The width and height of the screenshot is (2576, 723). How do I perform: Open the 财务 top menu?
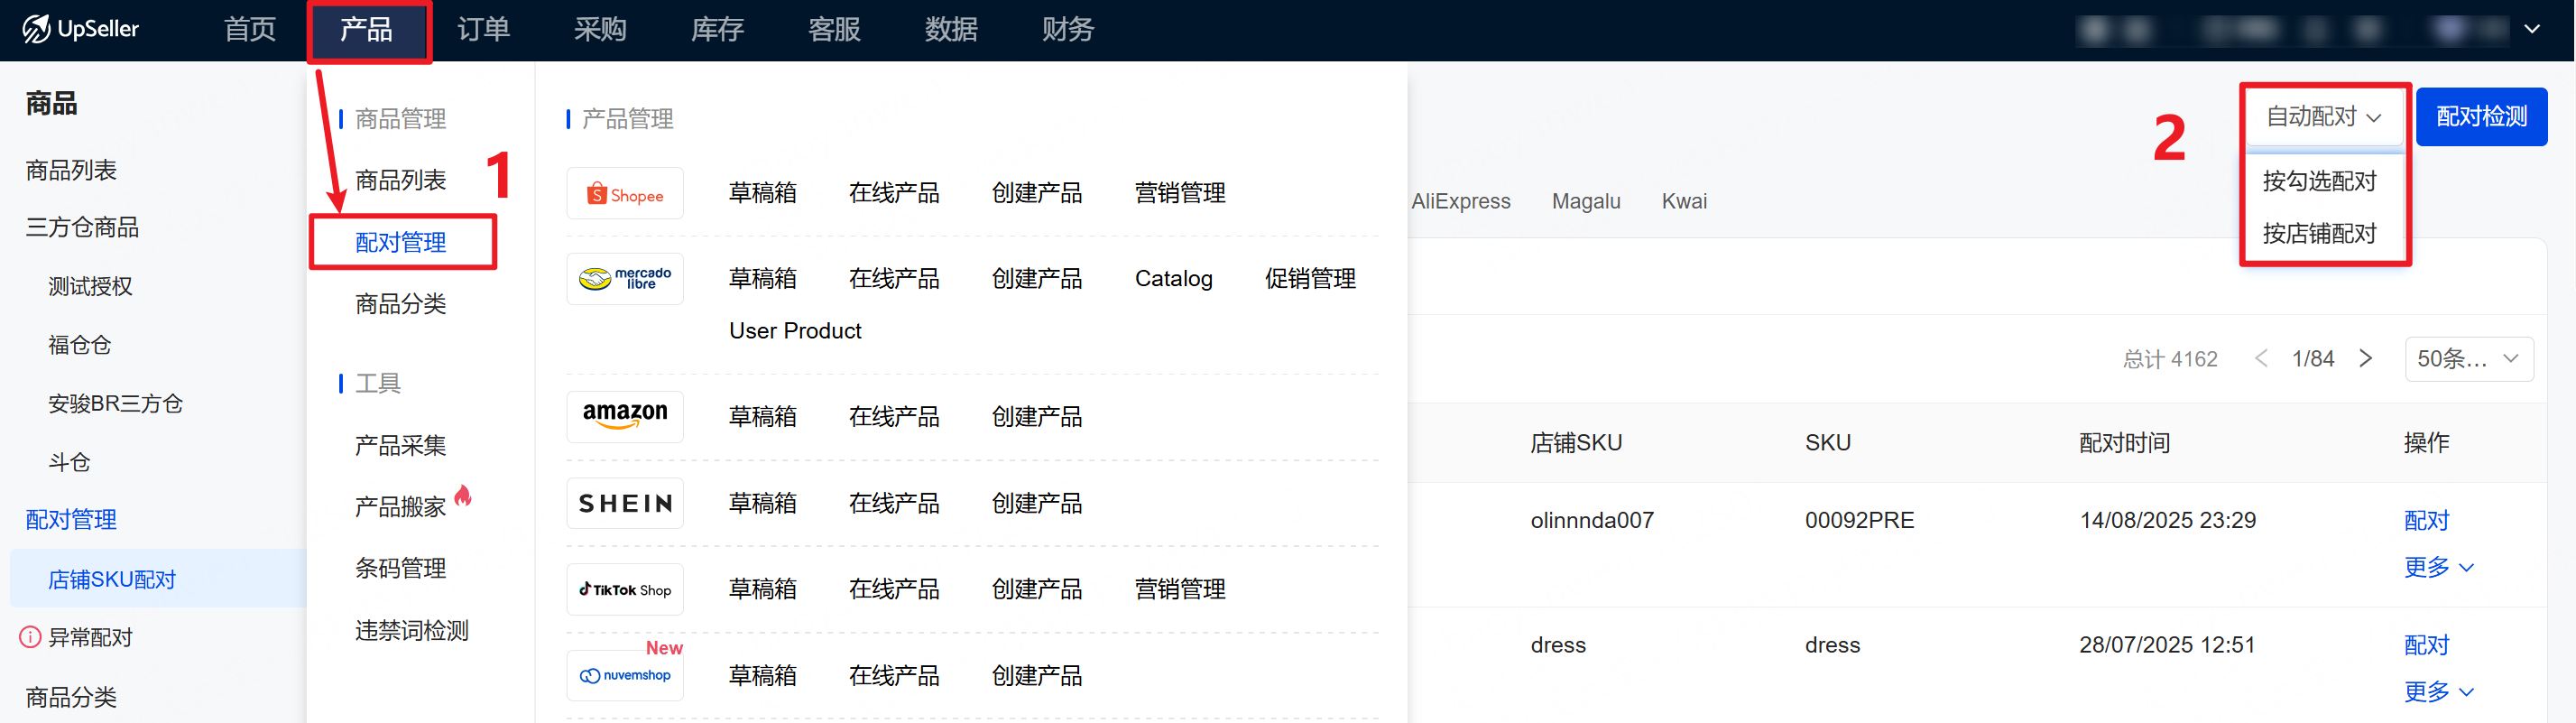point(1068,29)
